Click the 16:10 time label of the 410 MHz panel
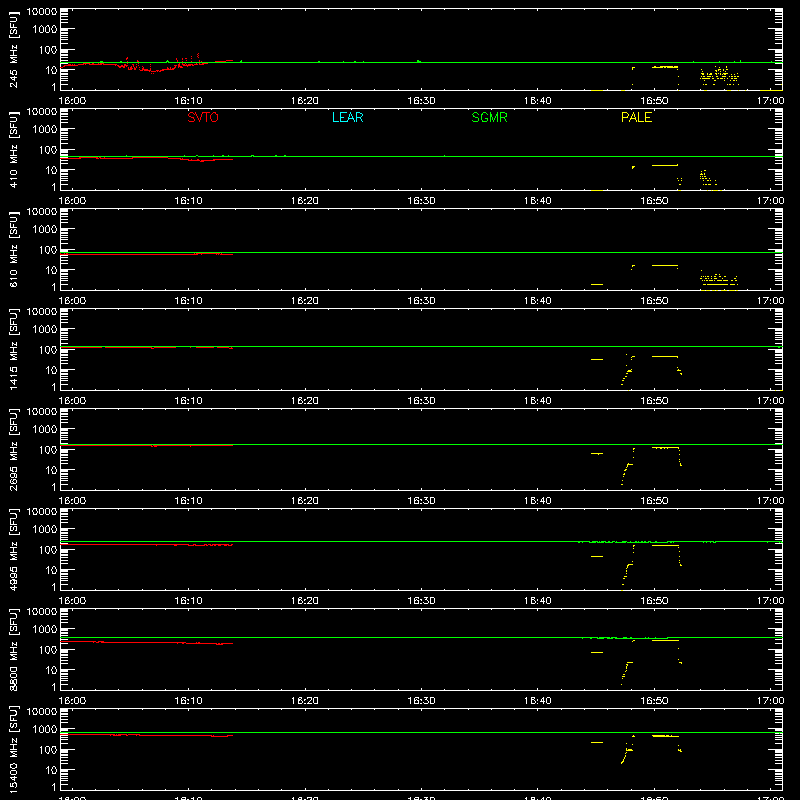 [189, 201]
